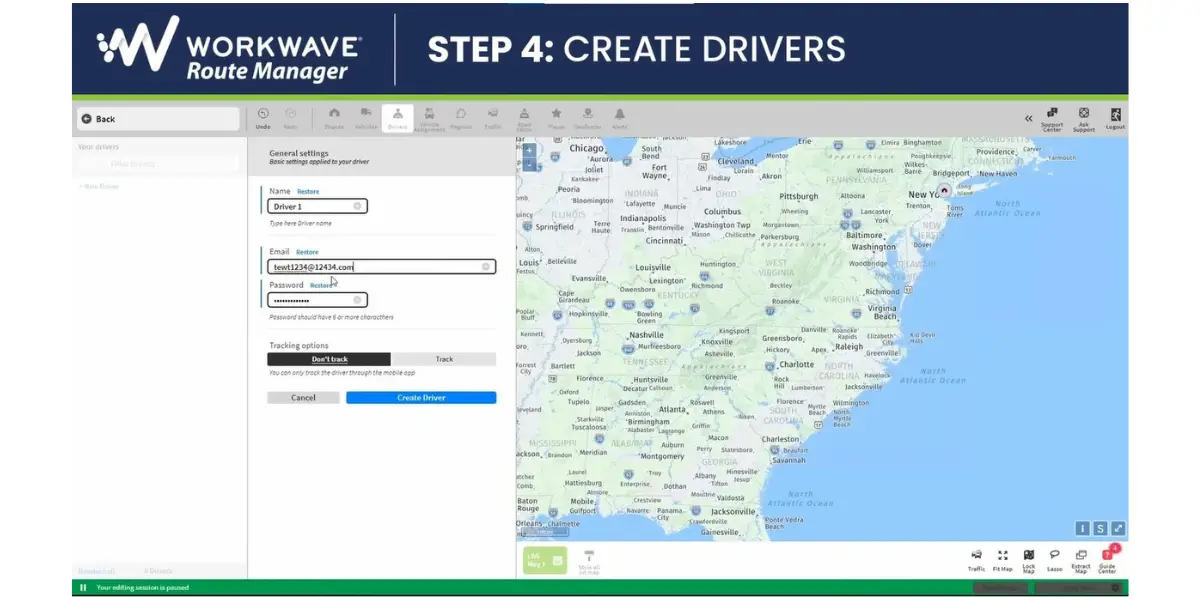Select the Lasso tool
The height and width of the screenshot is (600, 1200).
tap(1054, 560)
